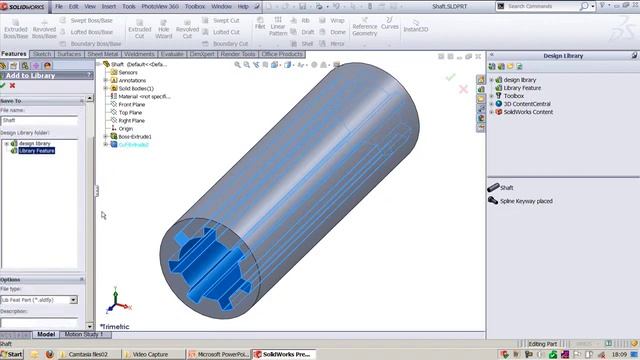Click the Mirror tool
This screenshot has height=360, width=640.
point(332,44)
